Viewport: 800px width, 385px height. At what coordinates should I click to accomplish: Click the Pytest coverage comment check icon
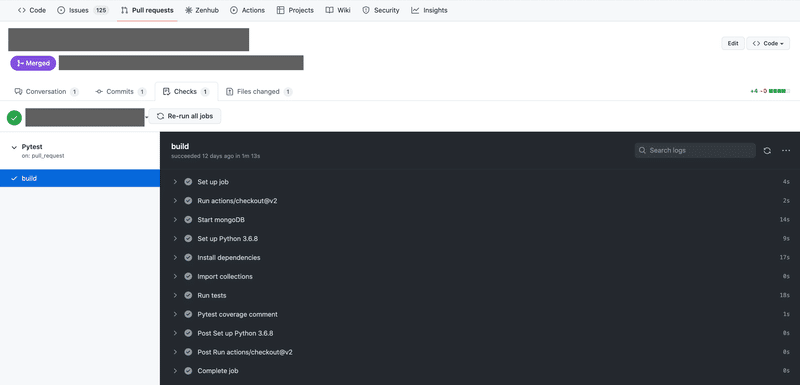(188, 314)
